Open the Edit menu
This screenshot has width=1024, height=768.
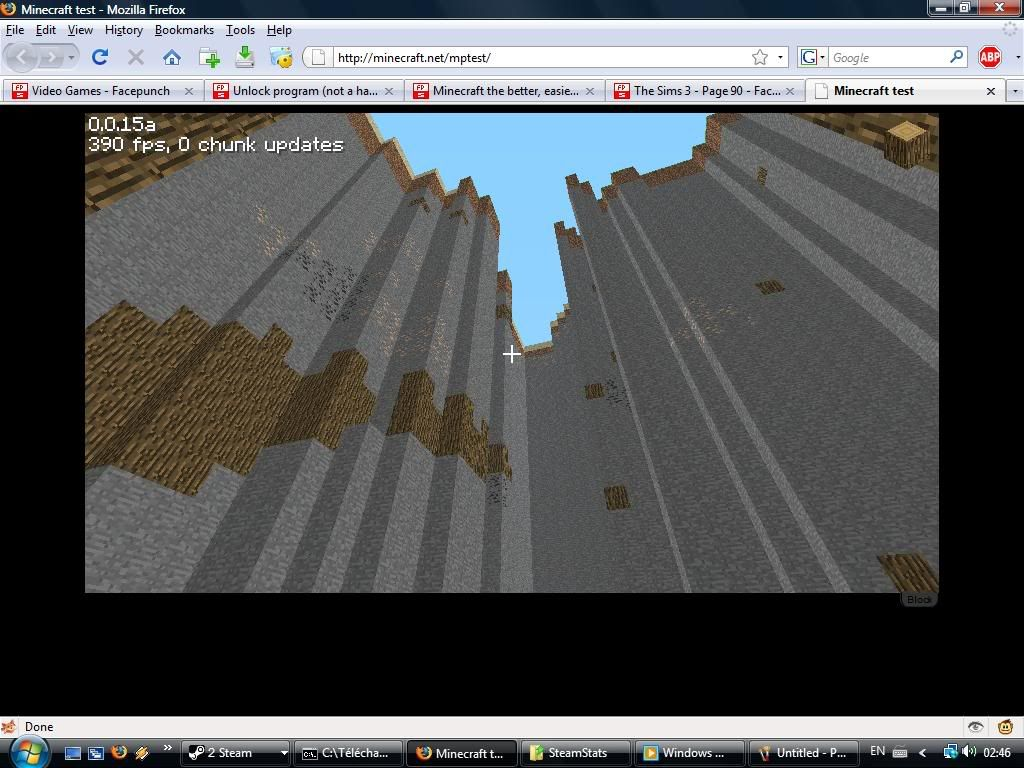point(46,30)
